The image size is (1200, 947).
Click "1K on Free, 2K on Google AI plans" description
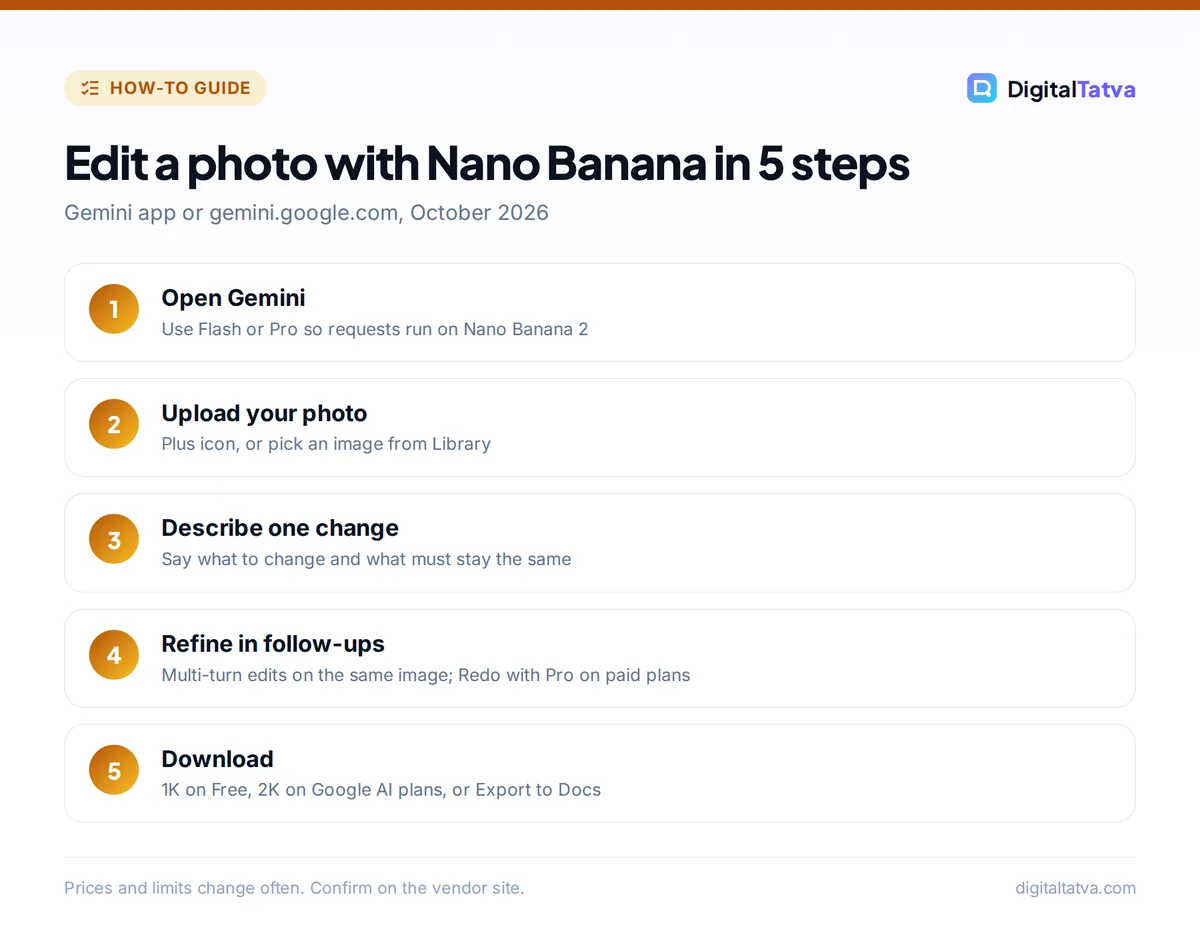coord(381,790)
